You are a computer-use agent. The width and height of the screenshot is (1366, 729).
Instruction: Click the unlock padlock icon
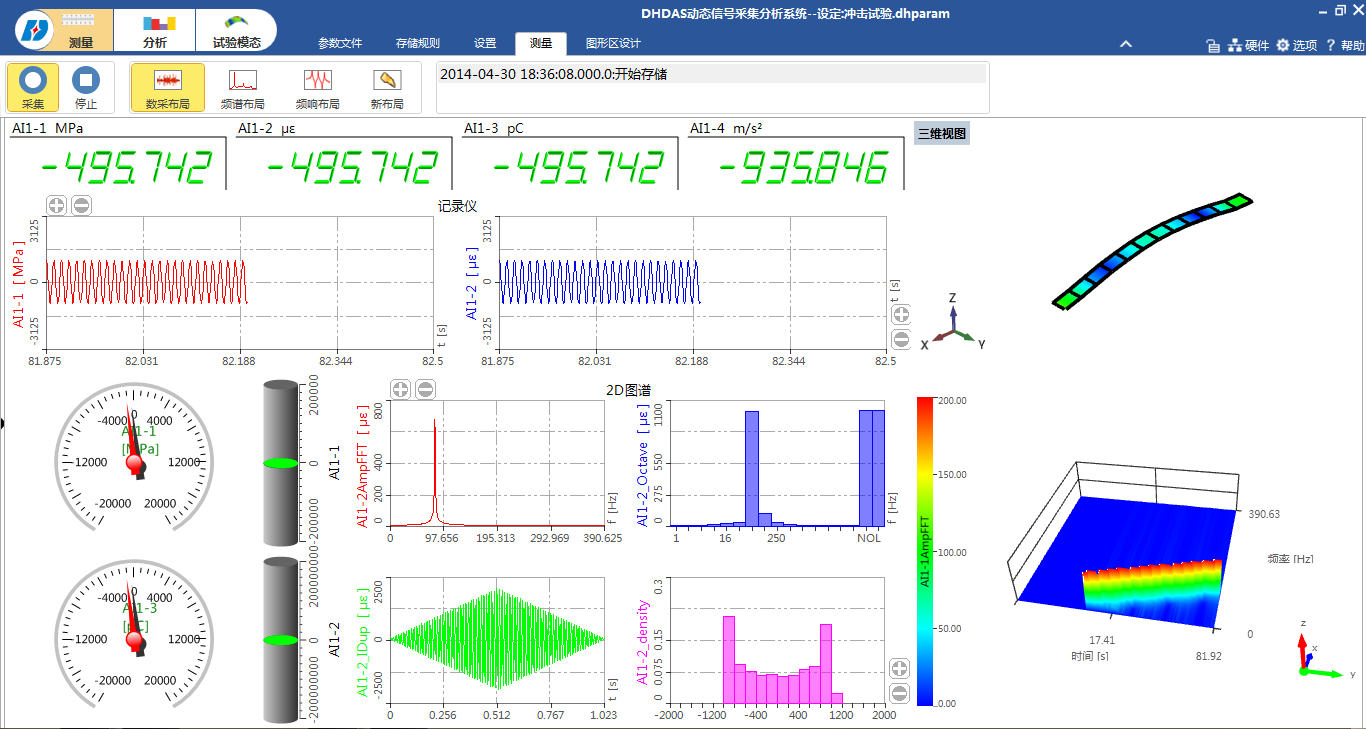1212,46
